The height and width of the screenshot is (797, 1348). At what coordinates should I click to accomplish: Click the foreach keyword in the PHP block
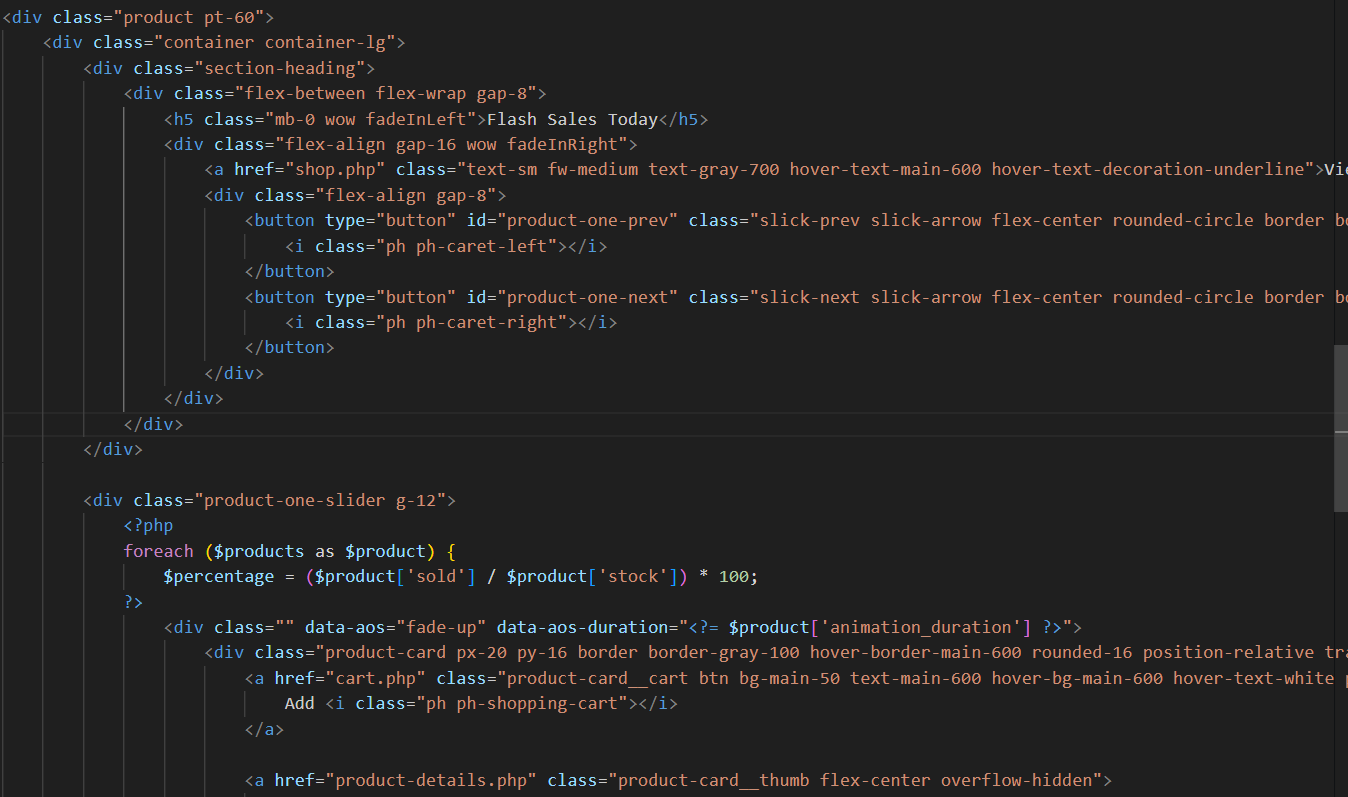pos(158,550)
